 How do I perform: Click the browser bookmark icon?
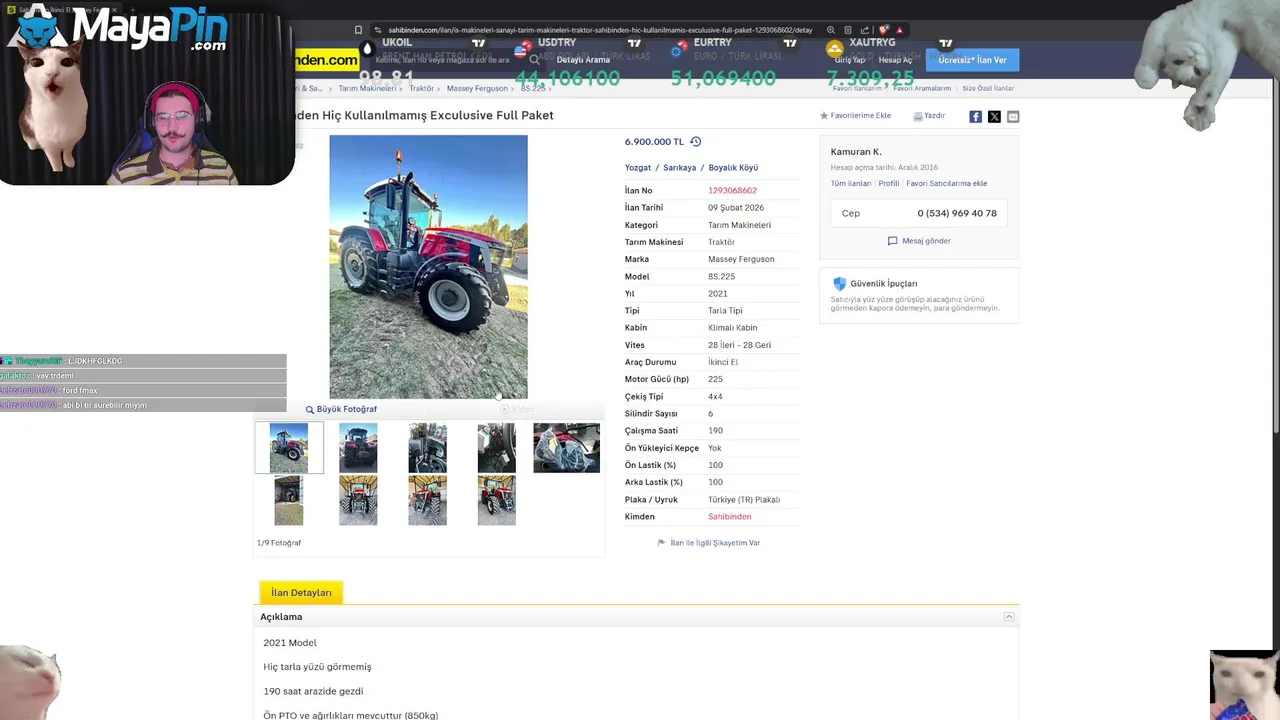(x=358, y=30)
